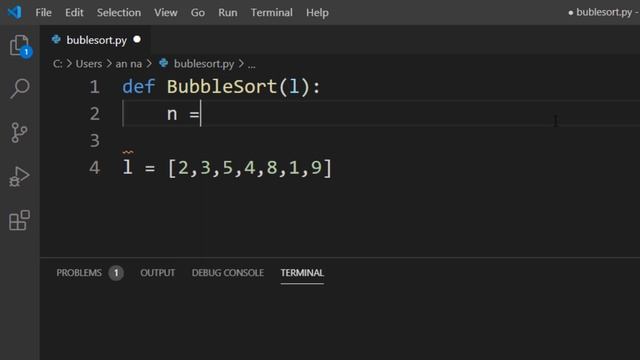This screenshot has width=640, height=360.
Task: Open the Run menu
Action: click(228, 13)
